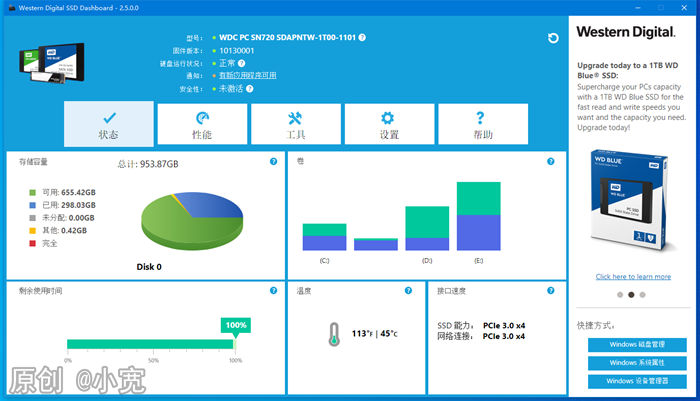
Task: Click model text WDC PC SN720 SDAPNTW-1T00-1101
Action: point(288,38)
